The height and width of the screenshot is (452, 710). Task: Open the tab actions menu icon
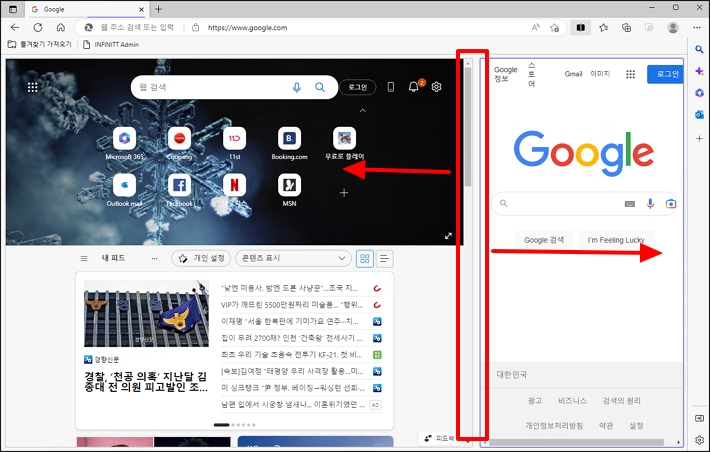coord(13,9)
